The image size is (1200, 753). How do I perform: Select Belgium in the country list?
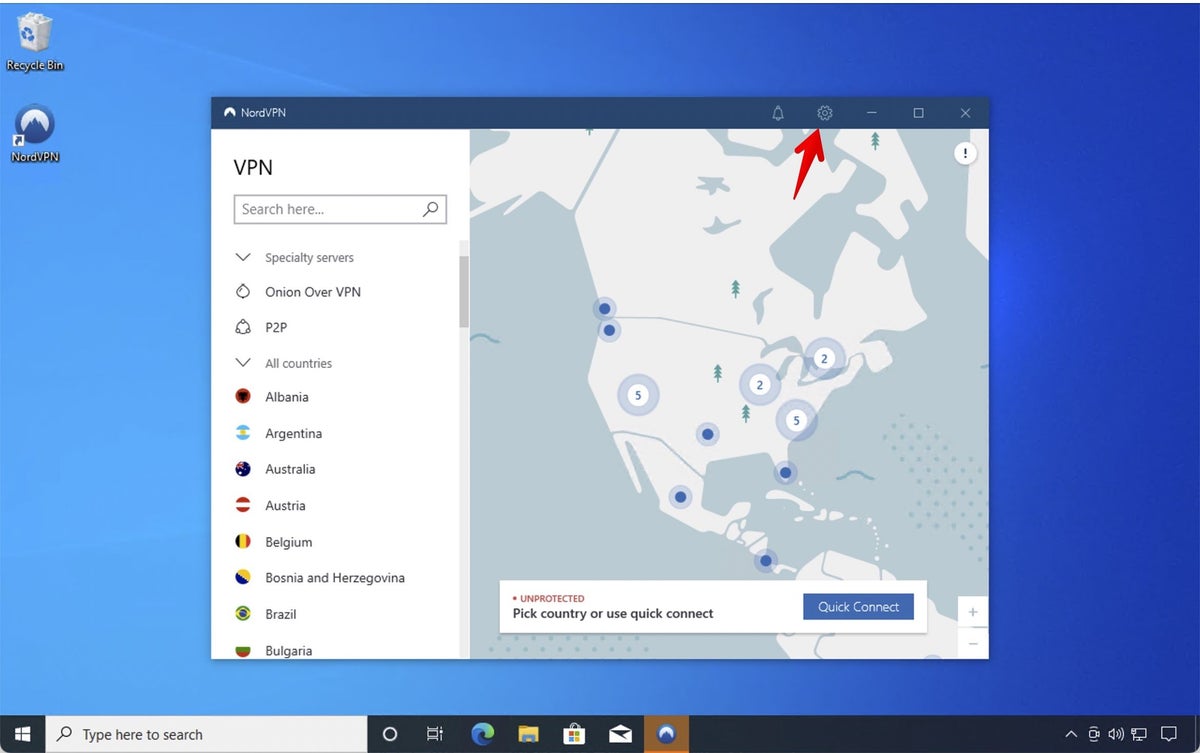pos(289,542)
